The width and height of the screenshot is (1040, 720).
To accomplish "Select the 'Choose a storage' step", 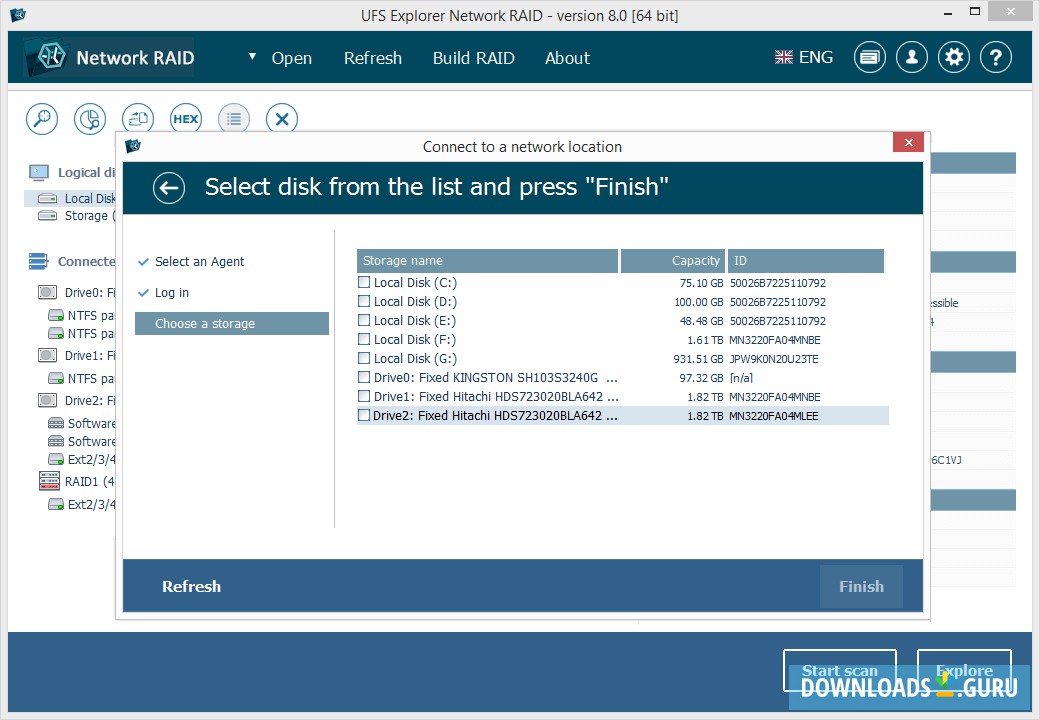I will [x=231, y=324].
